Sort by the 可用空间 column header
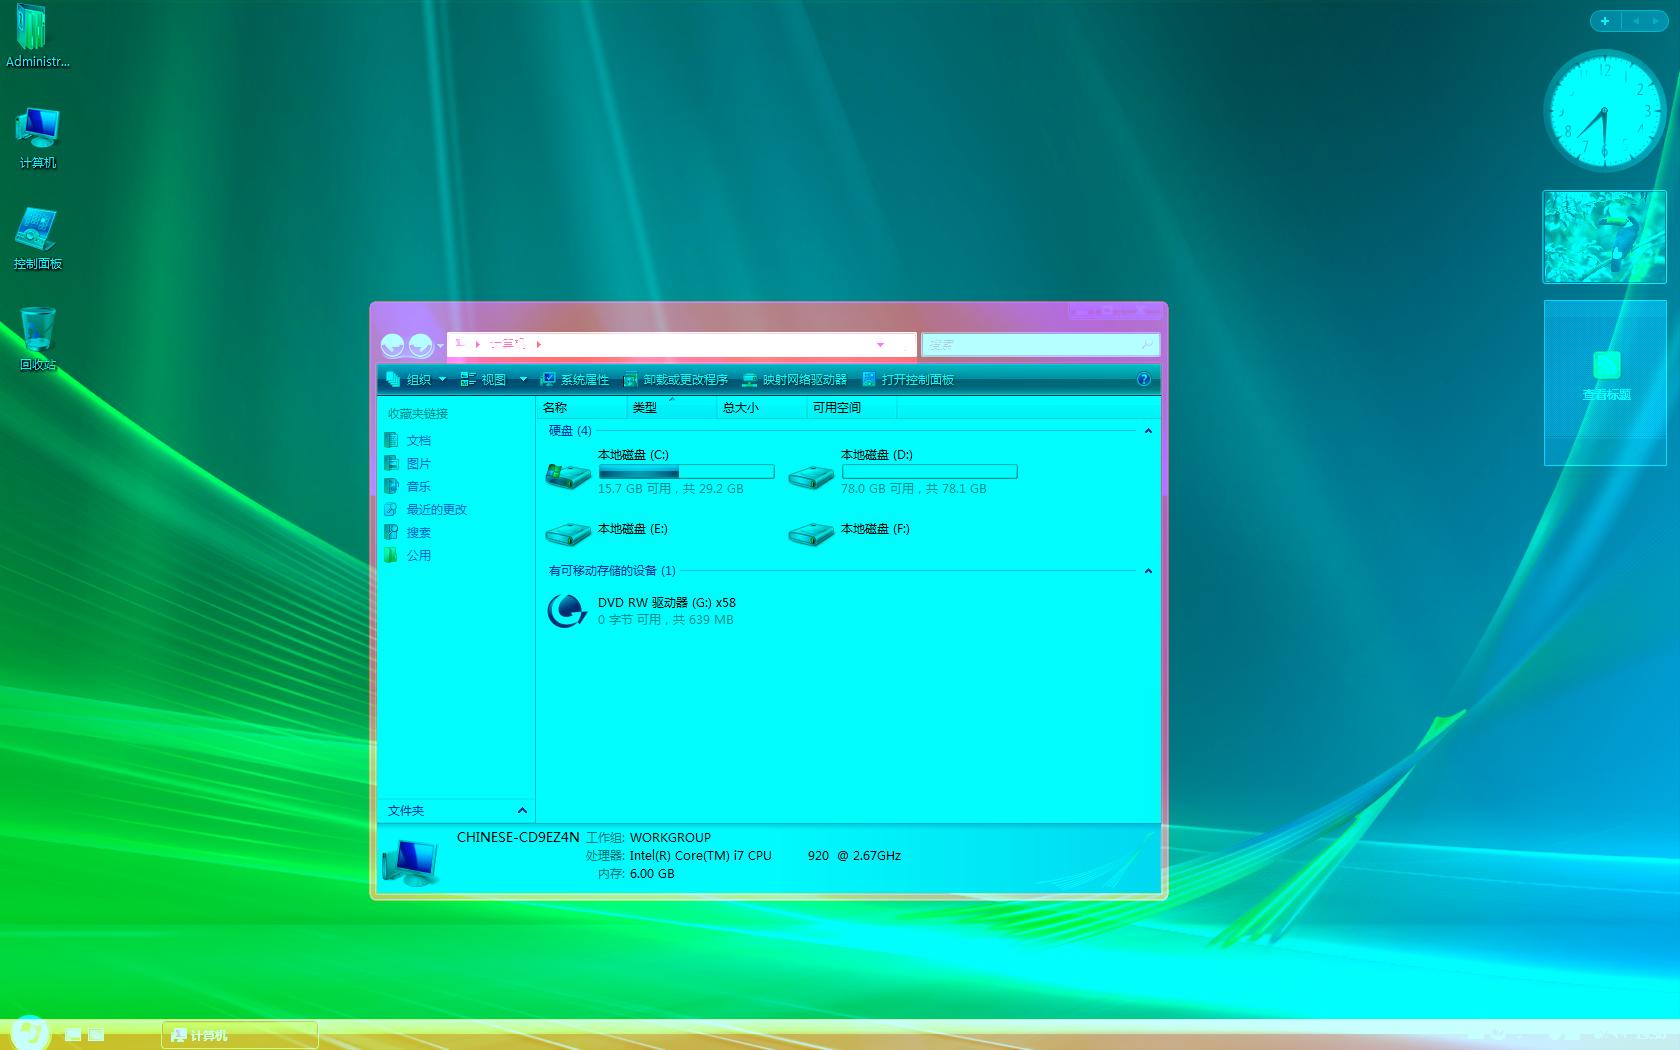Image resolution: width=1680 pixels, height=1050 pixels. [852, 407]
